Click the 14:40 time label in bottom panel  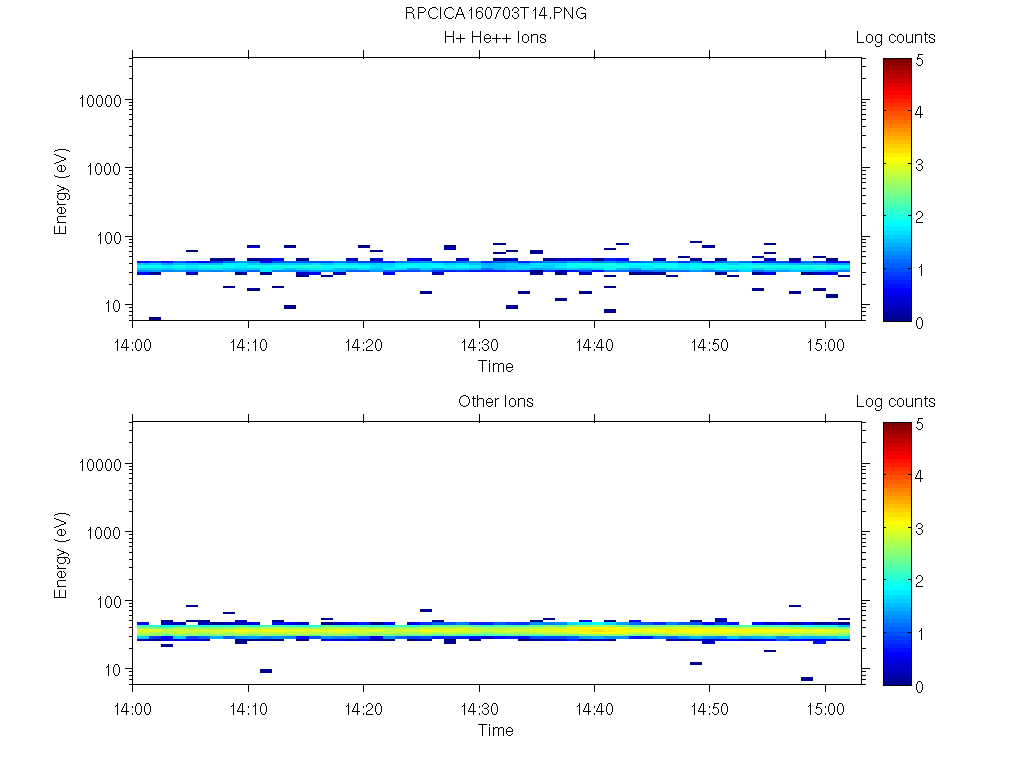tap(594, 709)
